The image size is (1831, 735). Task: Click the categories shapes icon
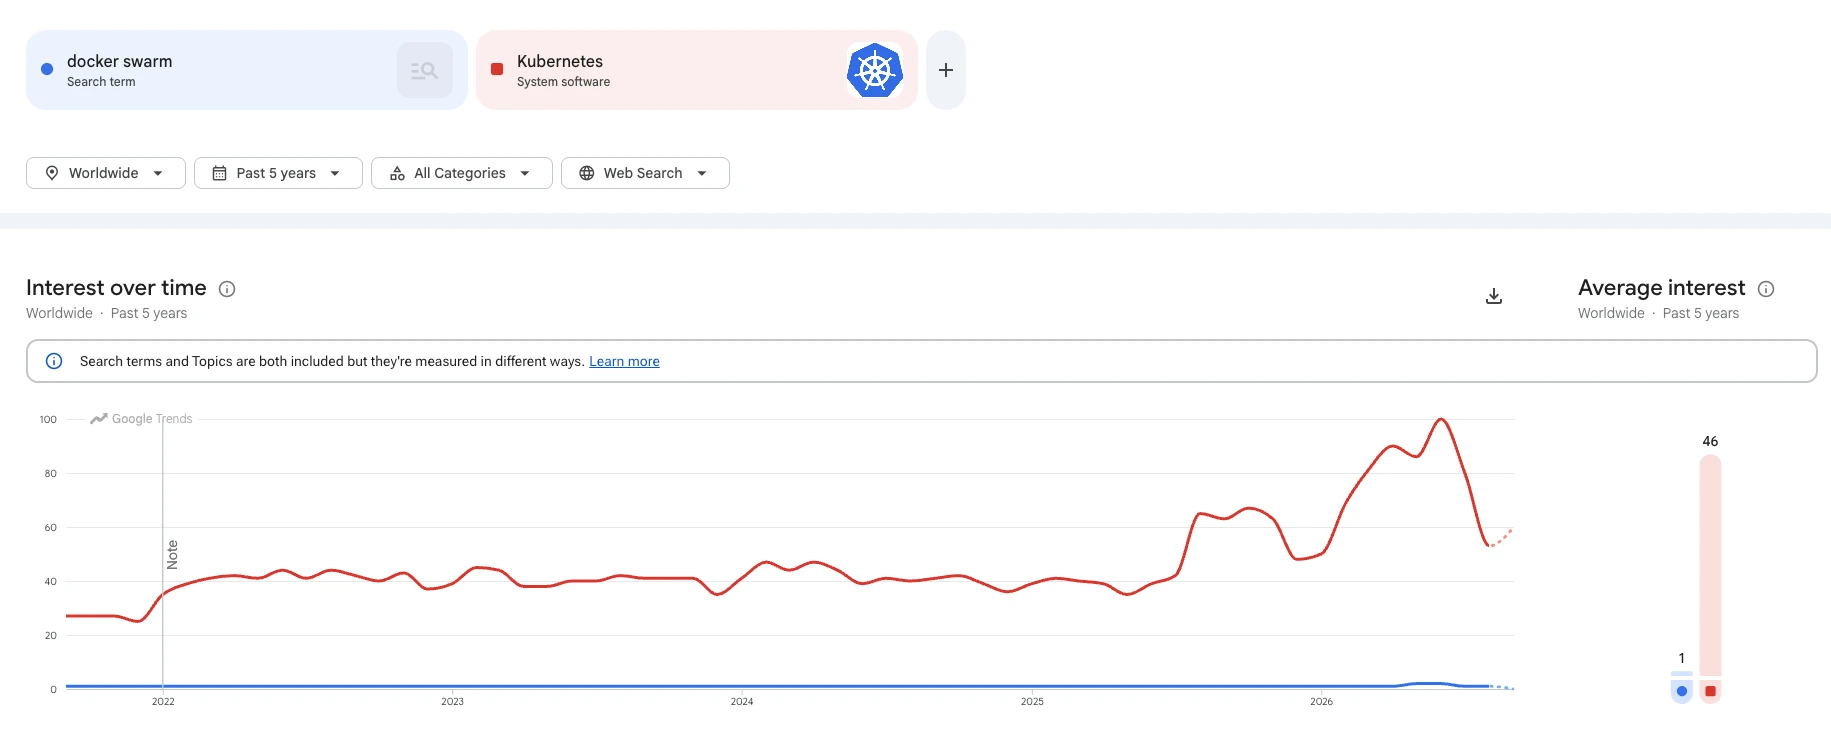397,173
